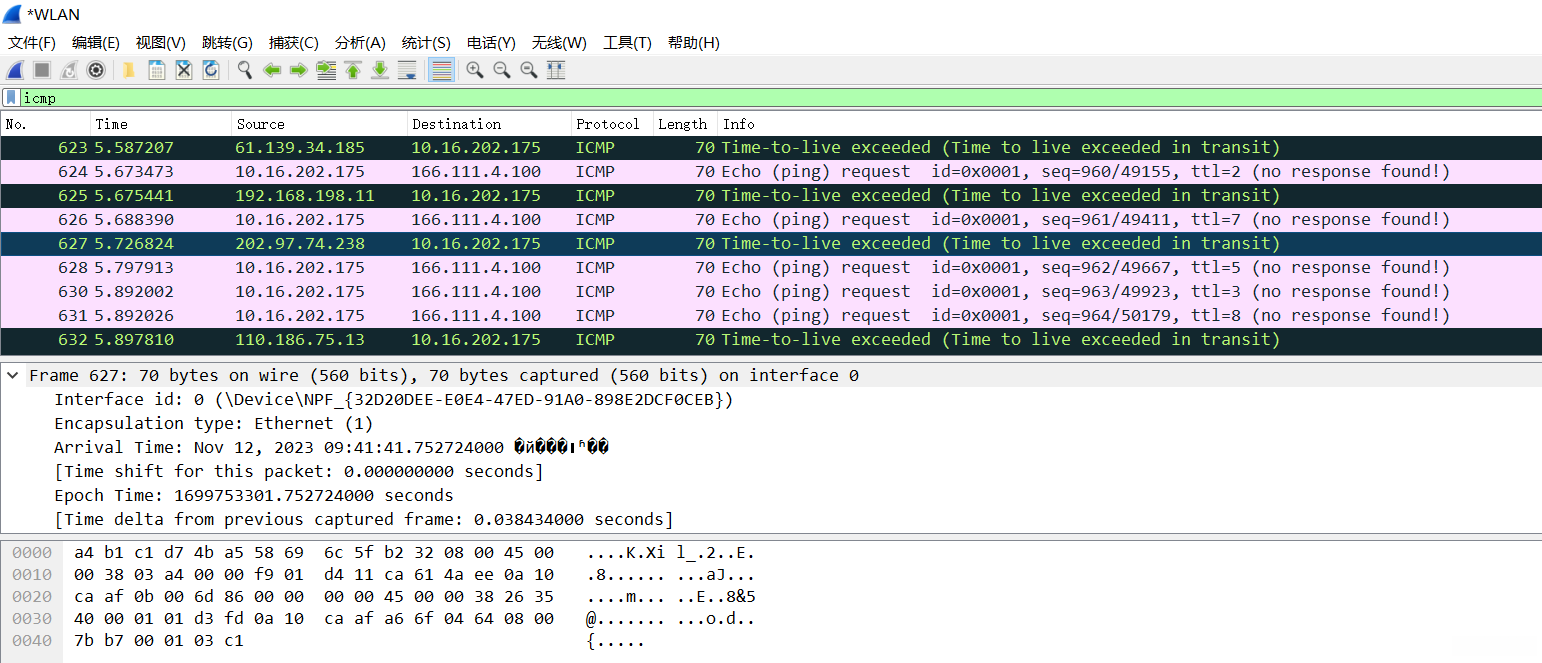Stop the capture with the square icon
The image size is (1542, 663).
coord(42,70)
